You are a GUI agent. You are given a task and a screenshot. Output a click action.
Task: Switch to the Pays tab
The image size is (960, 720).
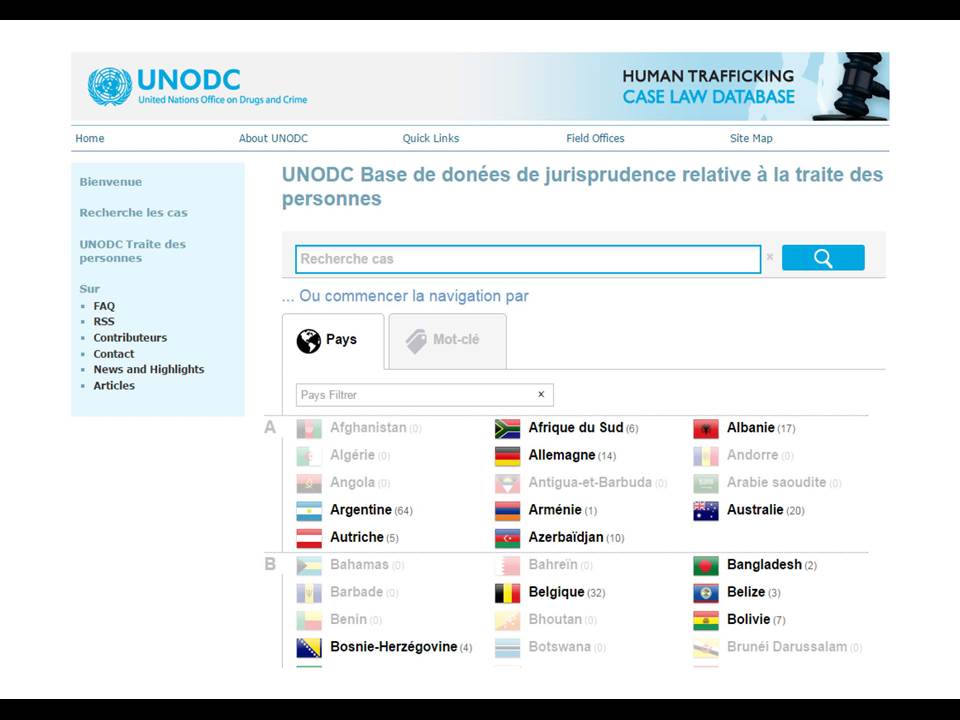tap(333, 341)
